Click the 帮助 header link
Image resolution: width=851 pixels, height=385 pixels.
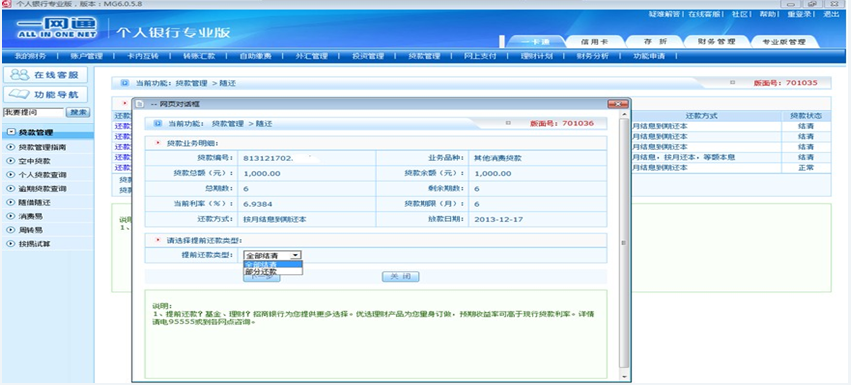coord(767,14)
